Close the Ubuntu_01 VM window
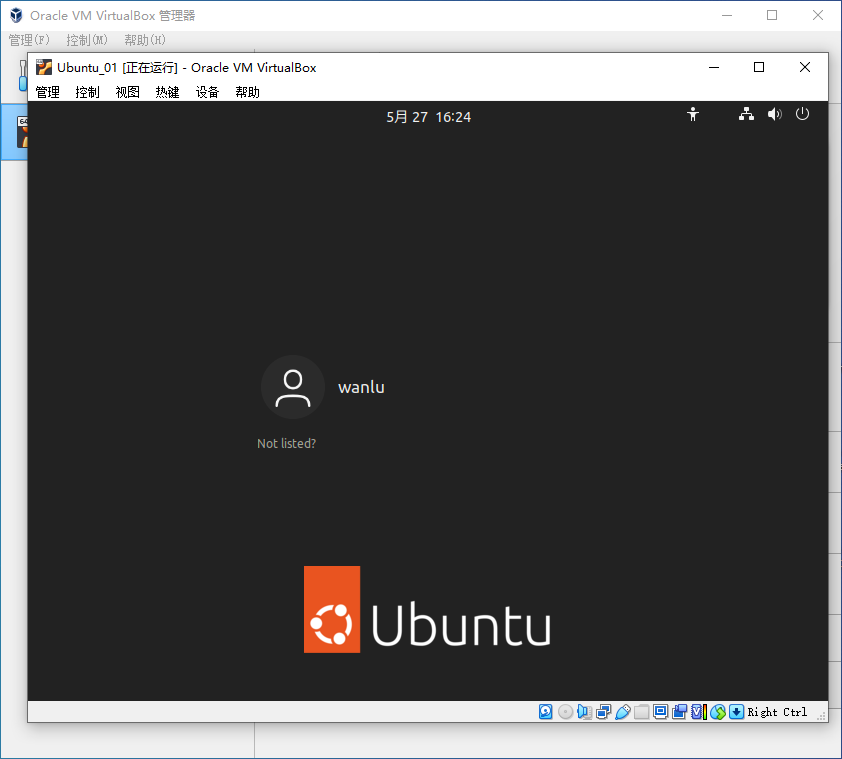 coord(804,68)
